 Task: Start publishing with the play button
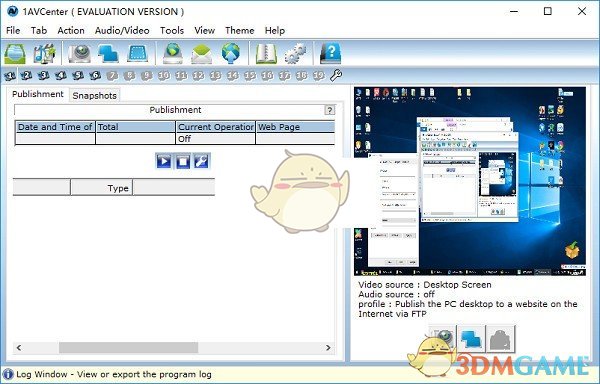point(164,161)
